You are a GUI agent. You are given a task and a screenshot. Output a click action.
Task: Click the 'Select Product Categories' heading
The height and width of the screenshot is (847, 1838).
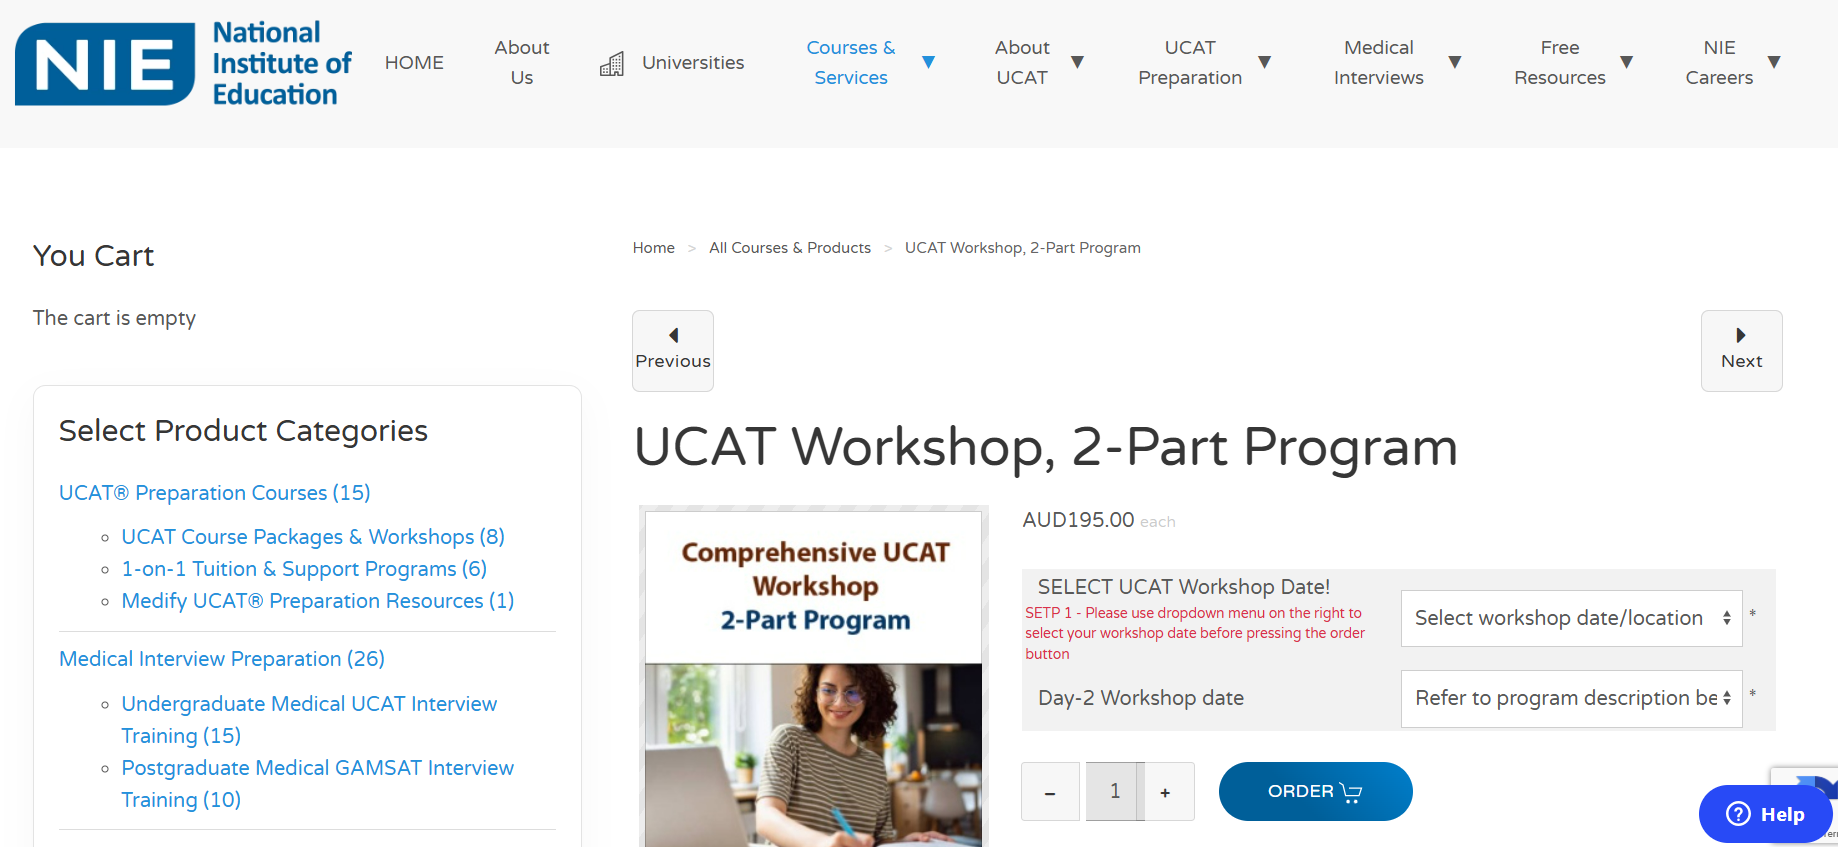(243, 431)
